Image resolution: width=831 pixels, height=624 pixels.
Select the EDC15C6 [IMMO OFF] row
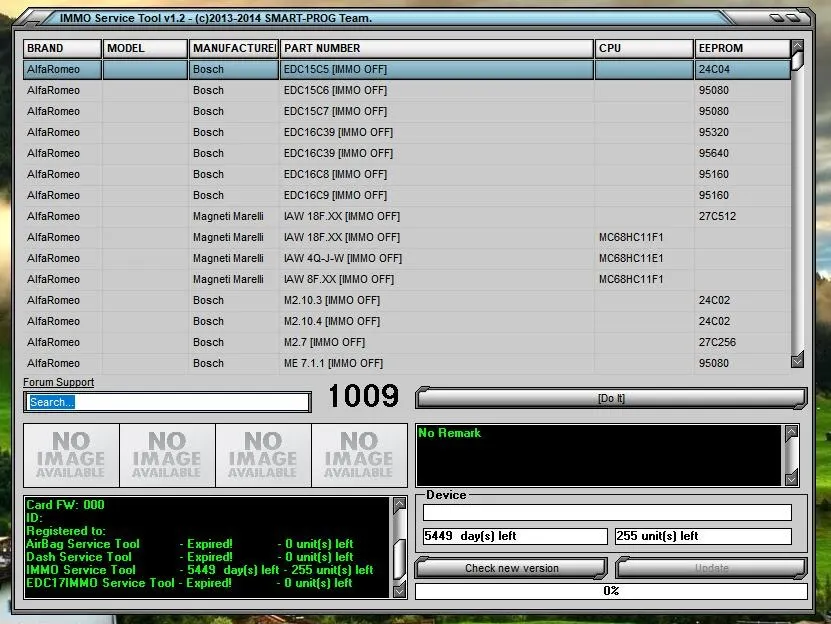click(406, 90)
